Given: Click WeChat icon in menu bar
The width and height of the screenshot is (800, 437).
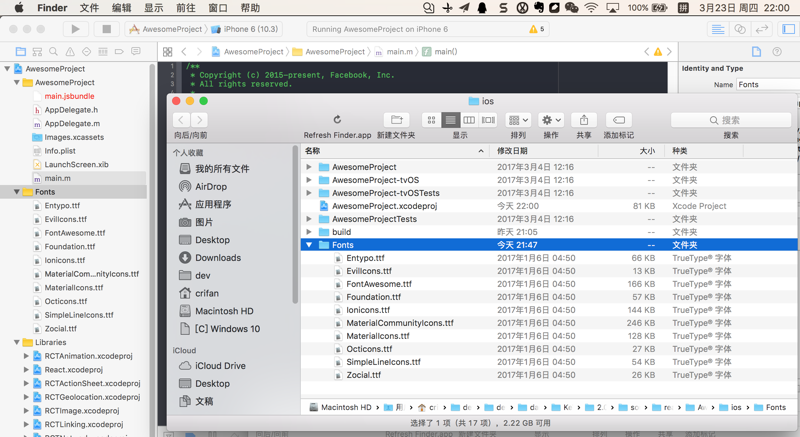Looking at the screenshot, I should tap(571, 8).
